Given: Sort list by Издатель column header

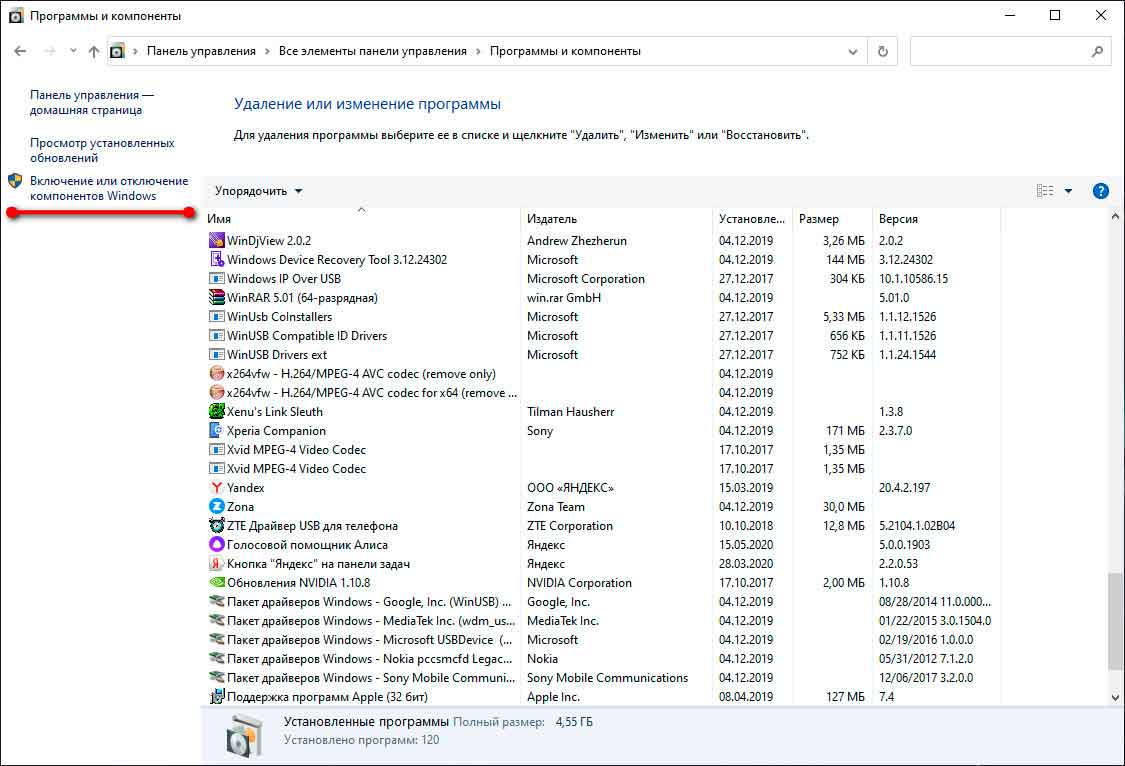Looking at the screenshot, I should coord(552,219).
